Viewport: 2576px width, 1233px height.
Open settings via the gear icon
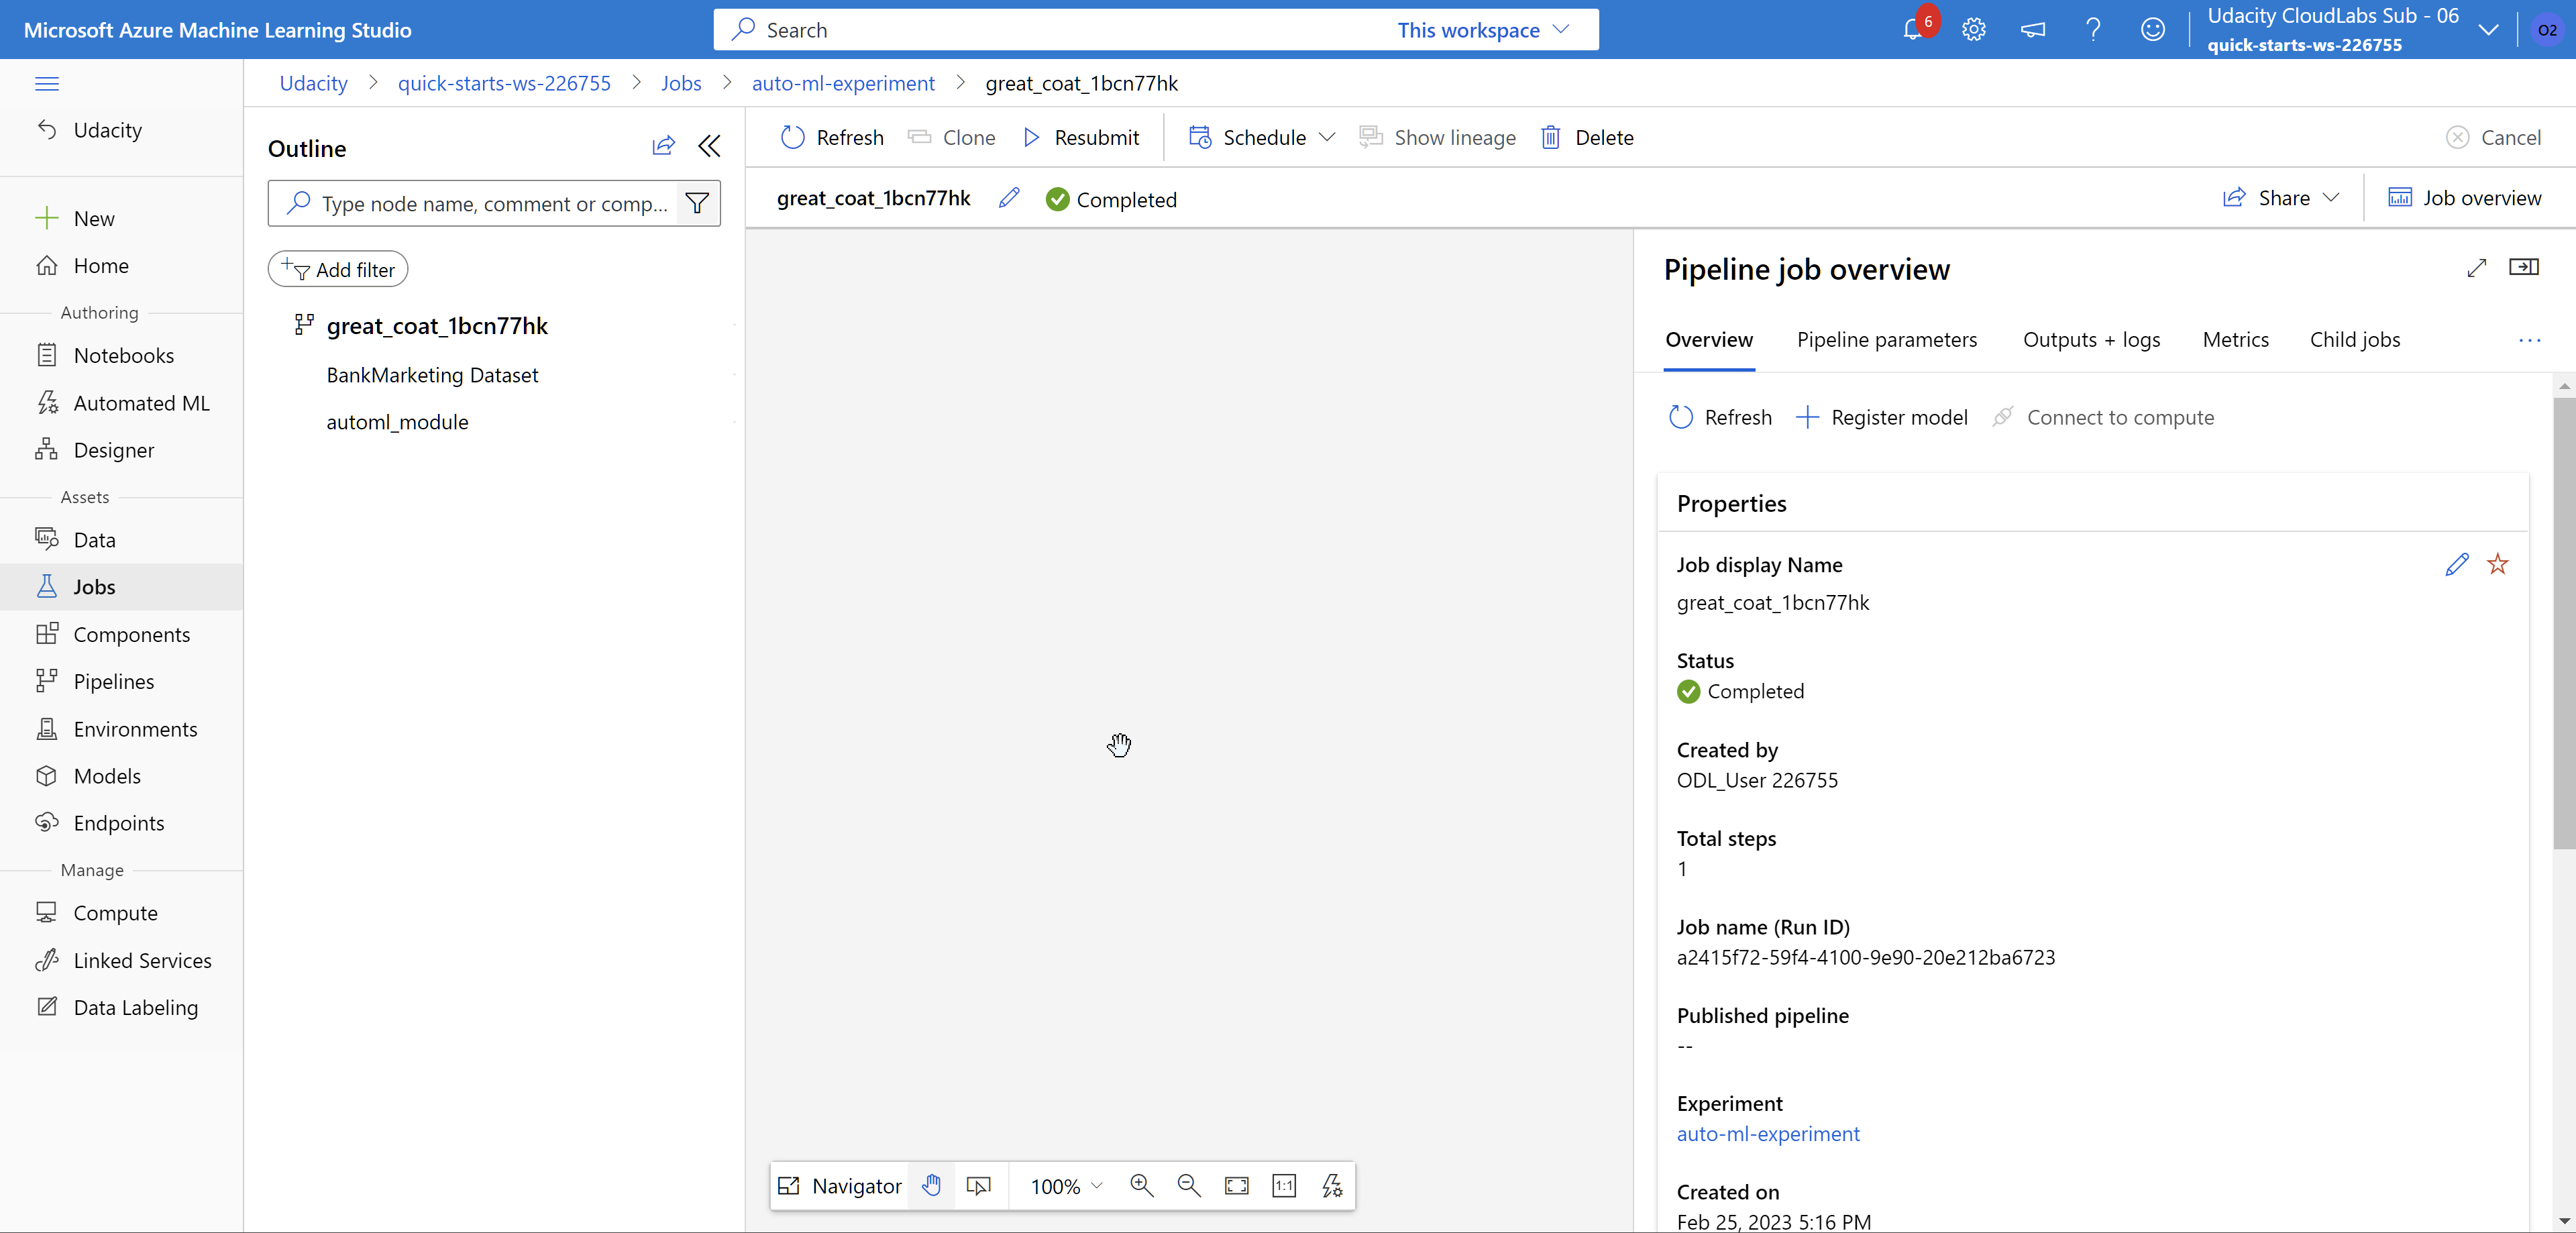(1973, 29)
